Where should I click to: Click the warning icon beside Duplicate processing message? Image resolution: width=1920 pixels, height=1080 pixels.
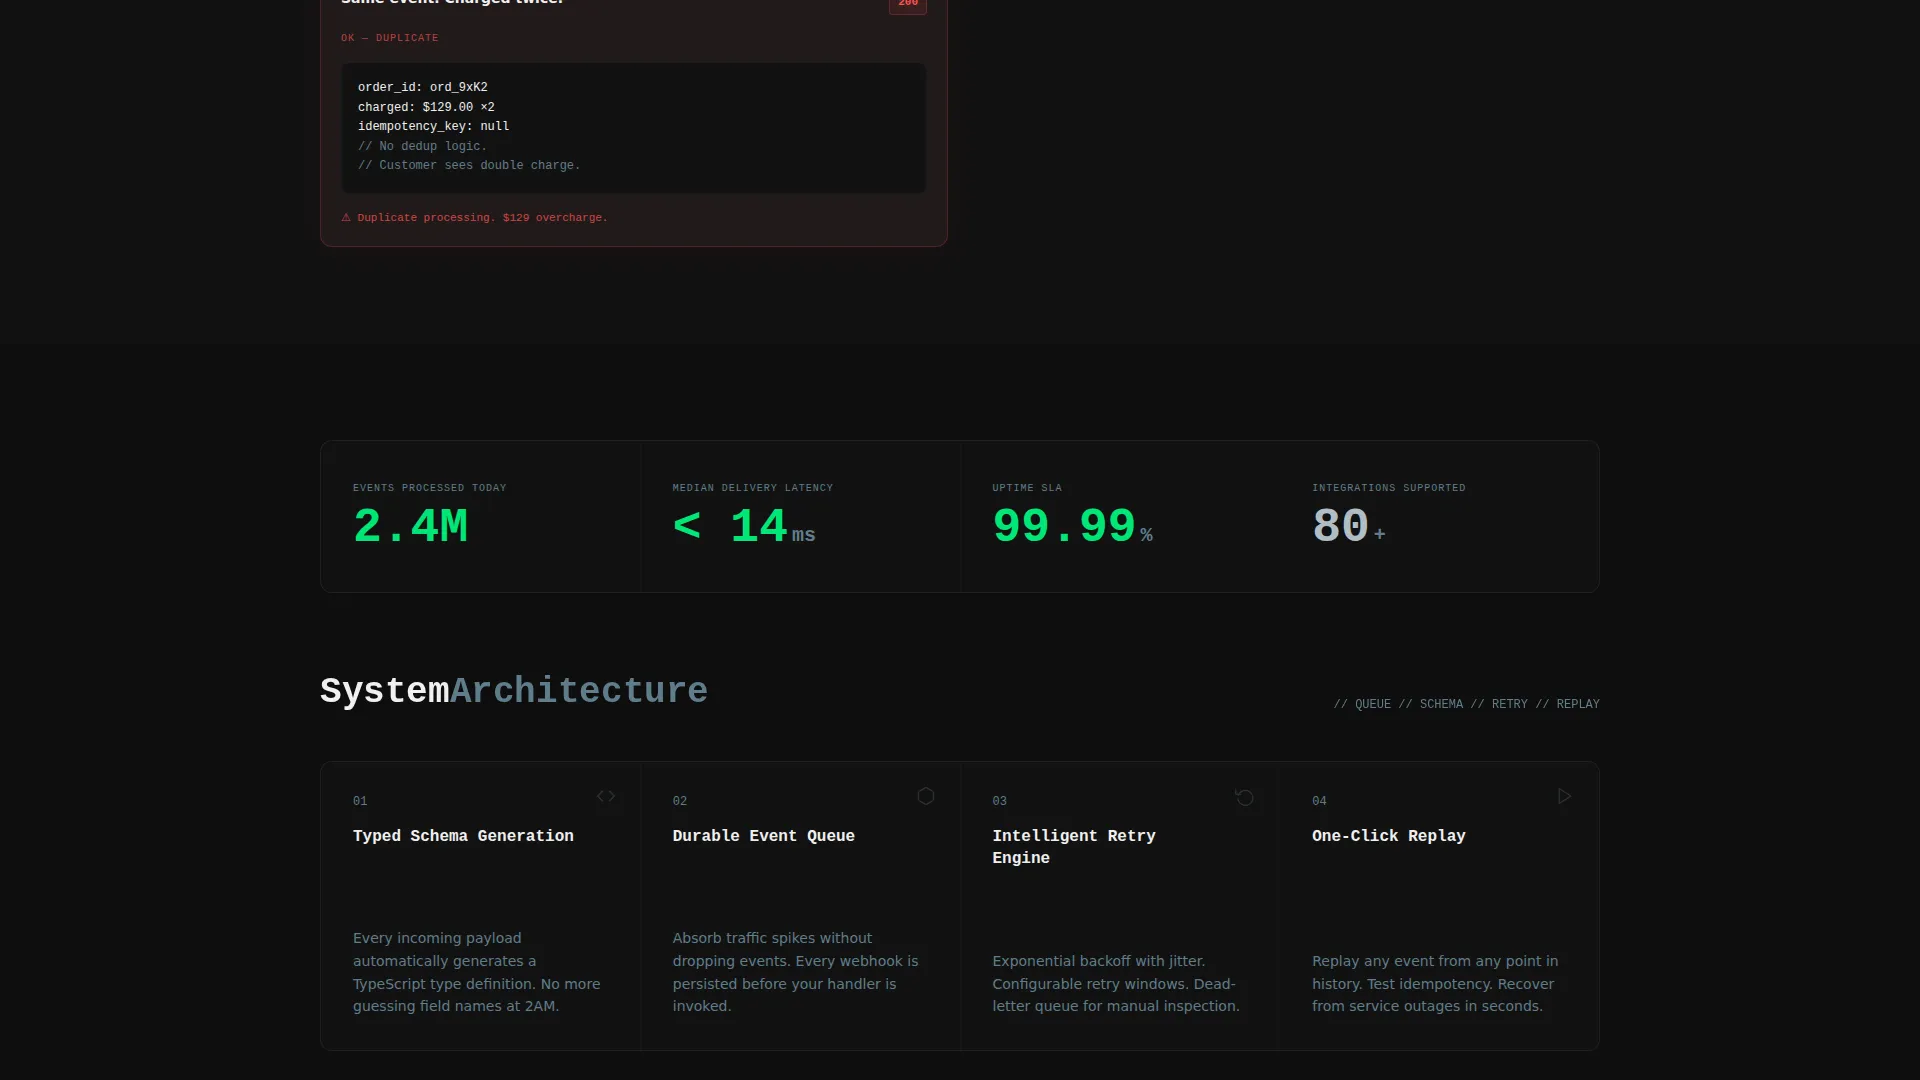[x=346, y=217]
